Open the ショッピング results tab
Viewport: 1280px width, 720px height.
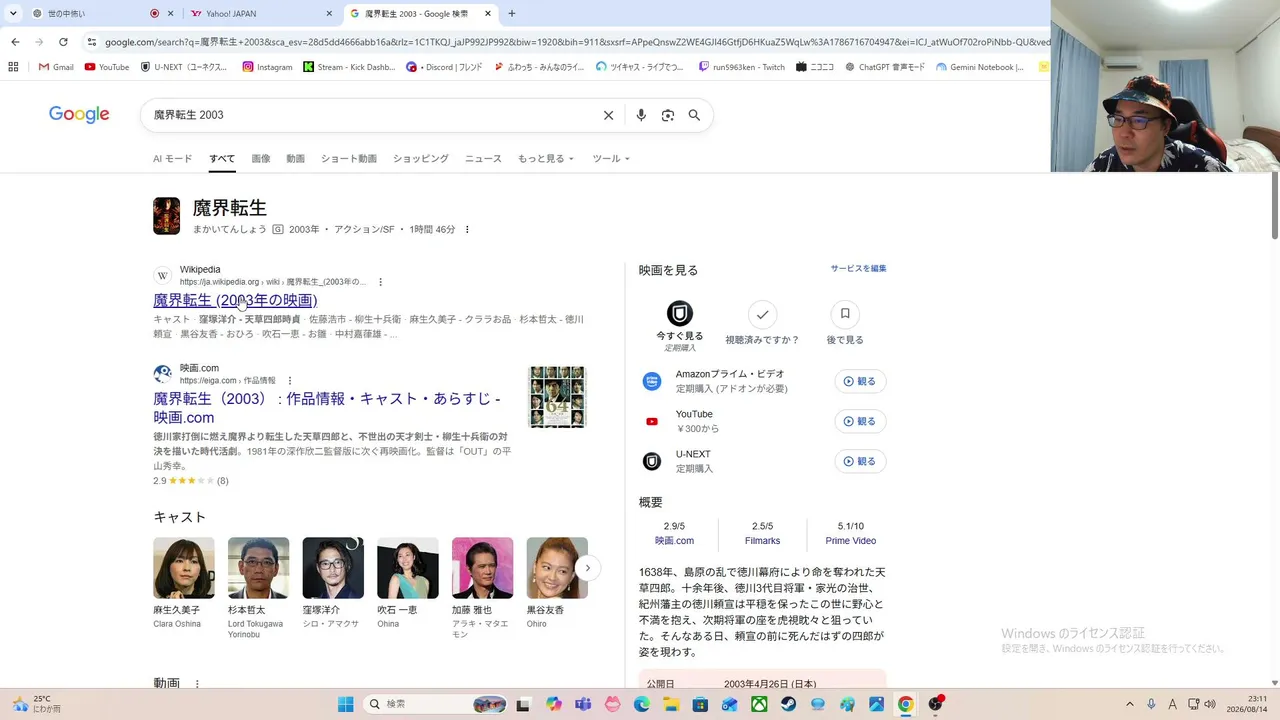point(421,159)
